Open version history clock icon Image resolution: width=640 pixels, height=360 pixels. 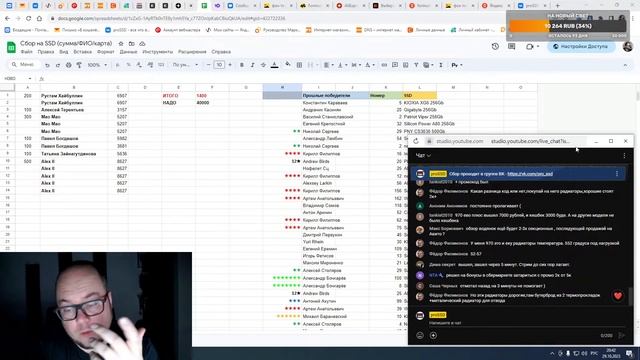495,47
